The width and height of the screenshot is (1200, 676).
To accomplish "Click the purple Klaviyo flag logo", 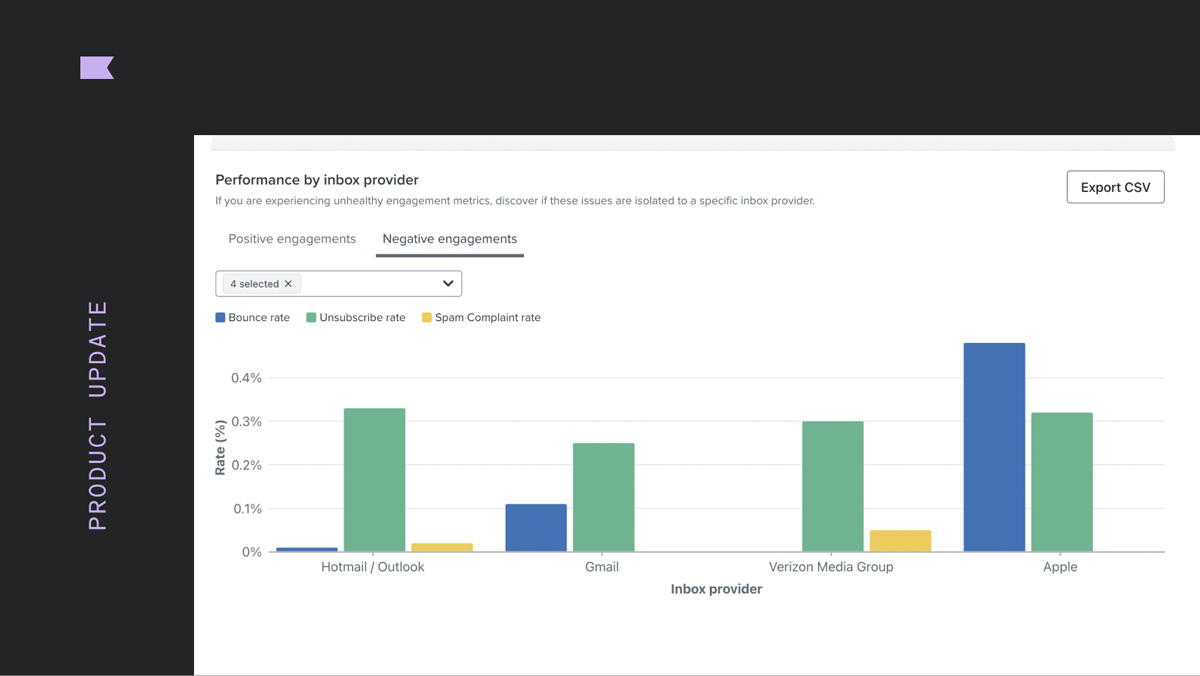I will pos(97,68).
